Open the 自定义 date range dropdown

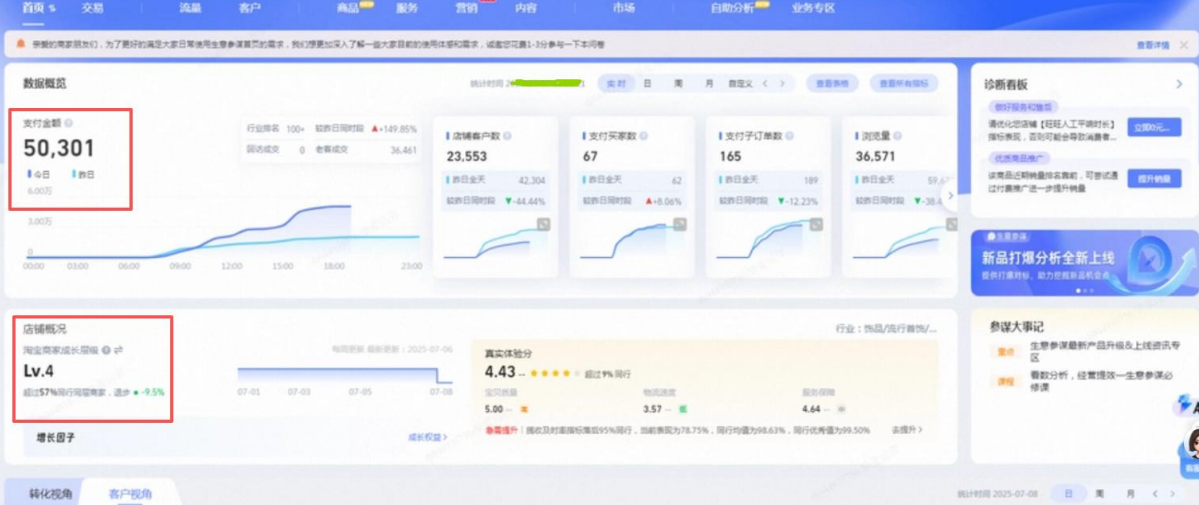[742, 84]
